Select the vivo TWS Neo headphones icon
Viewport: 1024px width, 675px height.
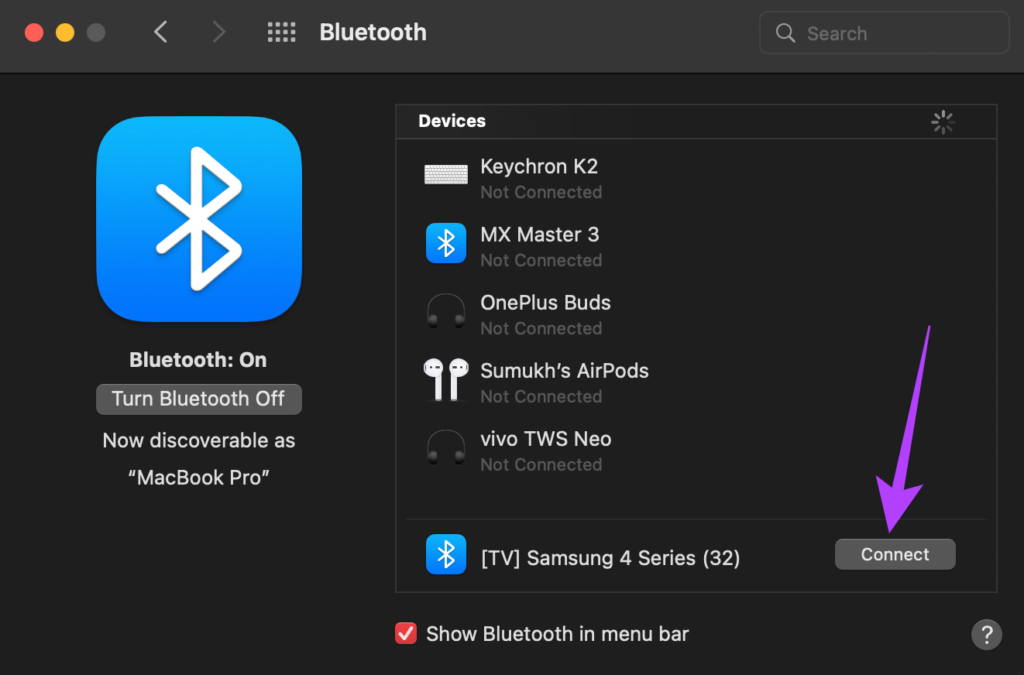[x=445, y=447]
